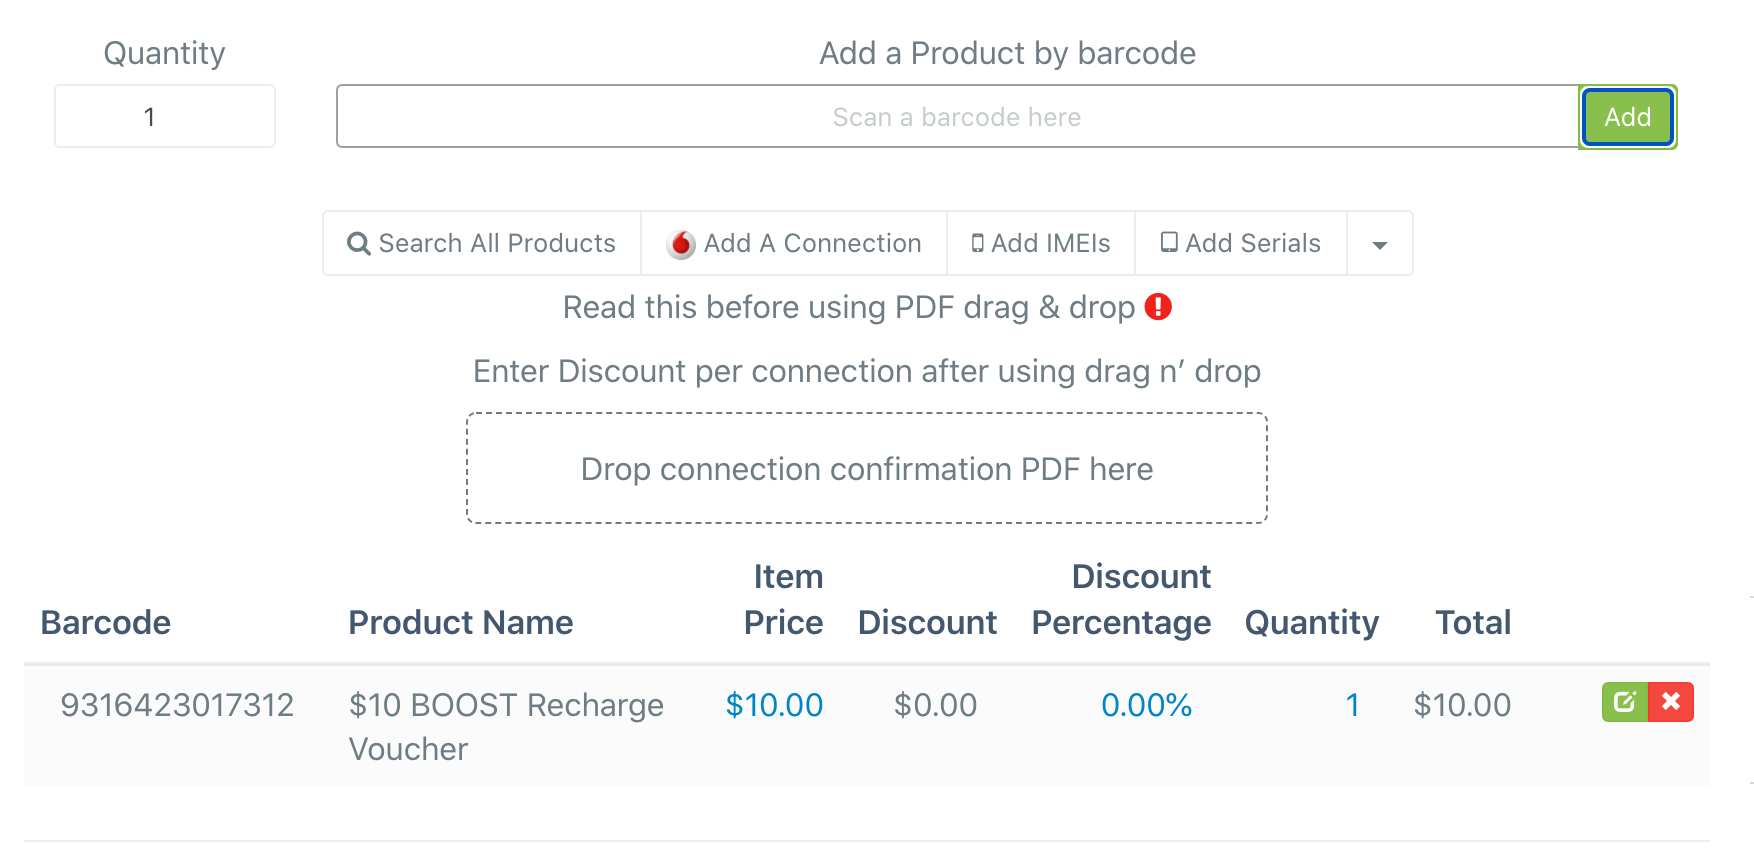Image resolution: width=1754 pixels, height=852 pixels.
Task: Click the magnifier search icon
Action: pyautogui.click(x=358, y=244)
